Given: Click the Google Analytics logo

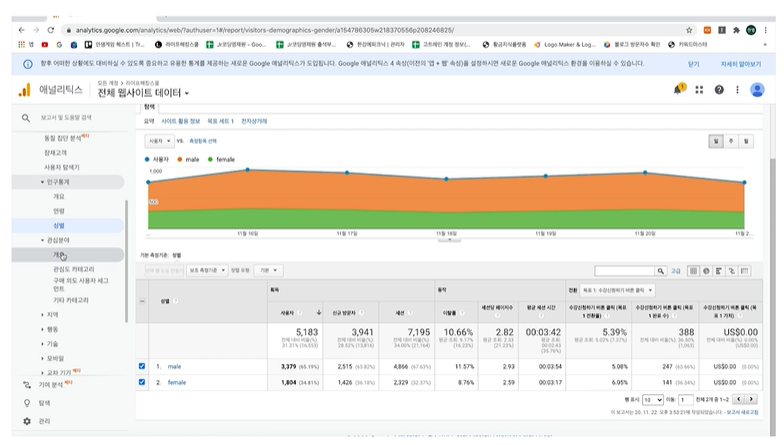Looking at the screenshot, I should [24, 90].
